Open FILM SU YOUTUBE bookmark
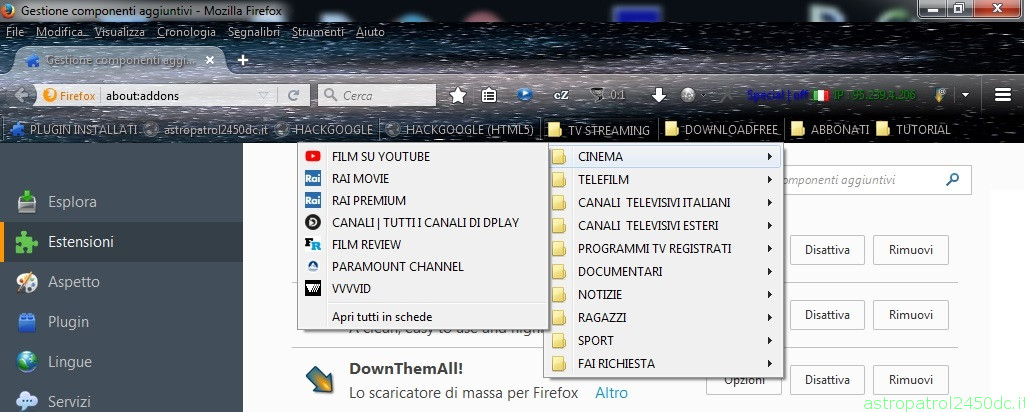1025x412 pixels. point(422,156)
